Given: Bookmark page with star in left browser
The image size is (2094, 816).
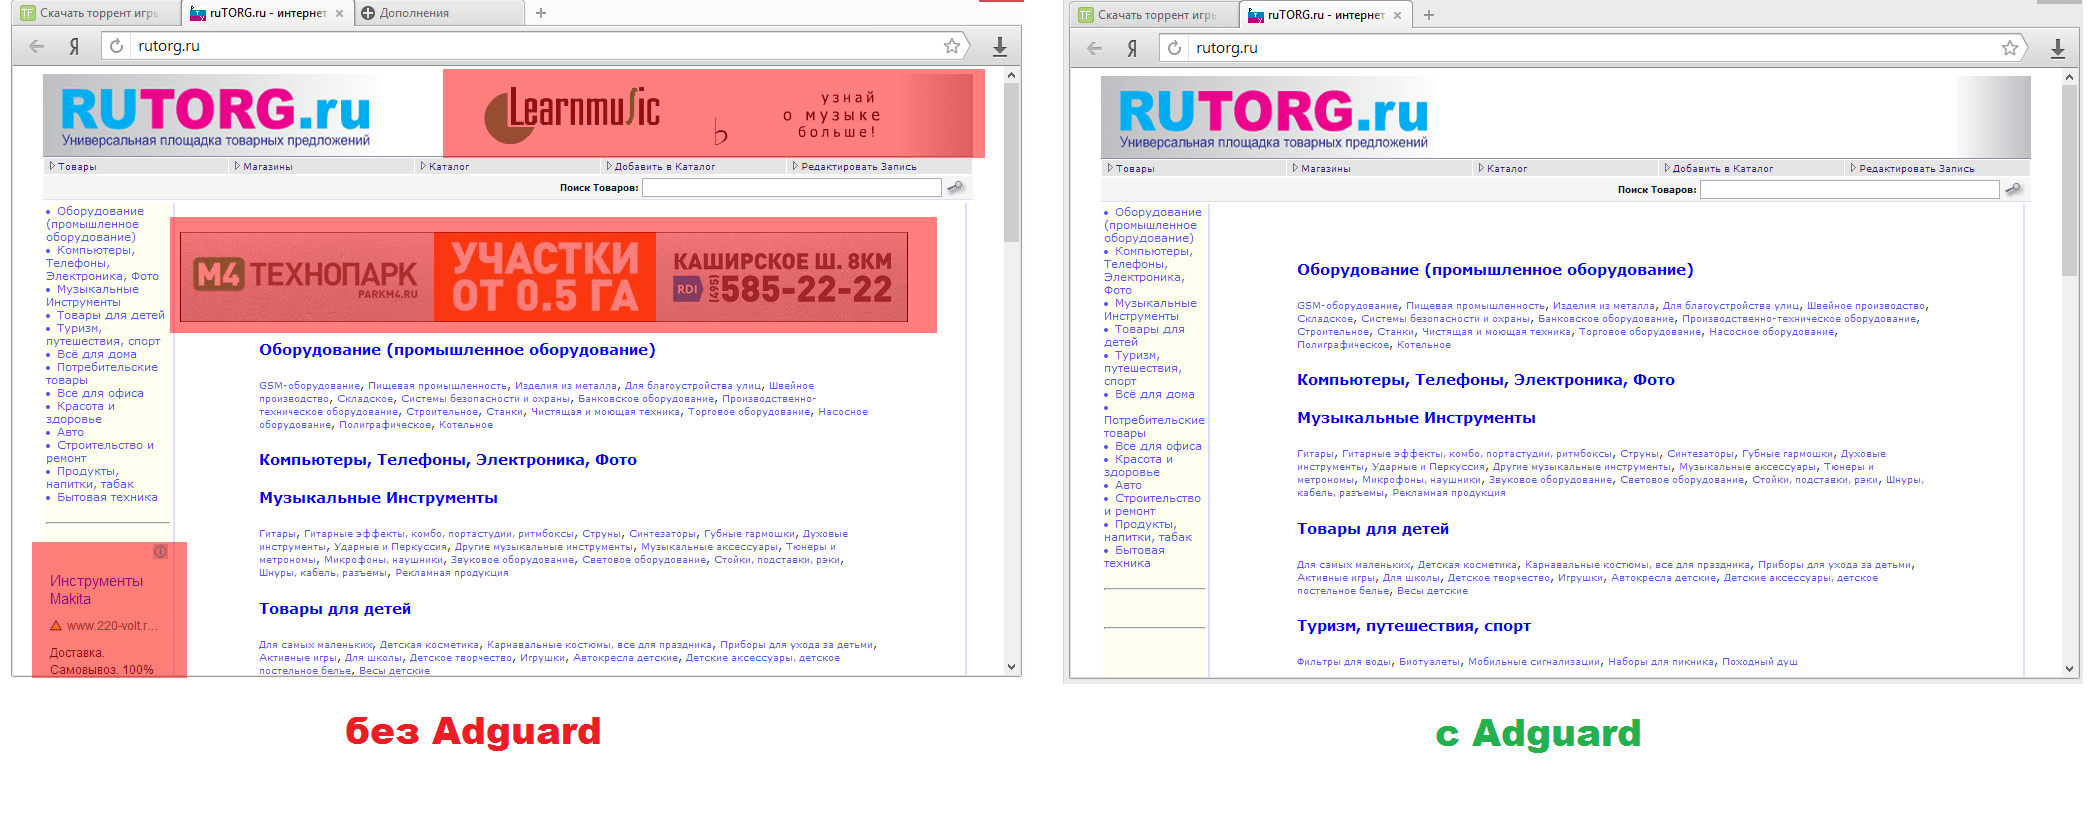Looking at the screenshot, I should click(x=952, y=46).
